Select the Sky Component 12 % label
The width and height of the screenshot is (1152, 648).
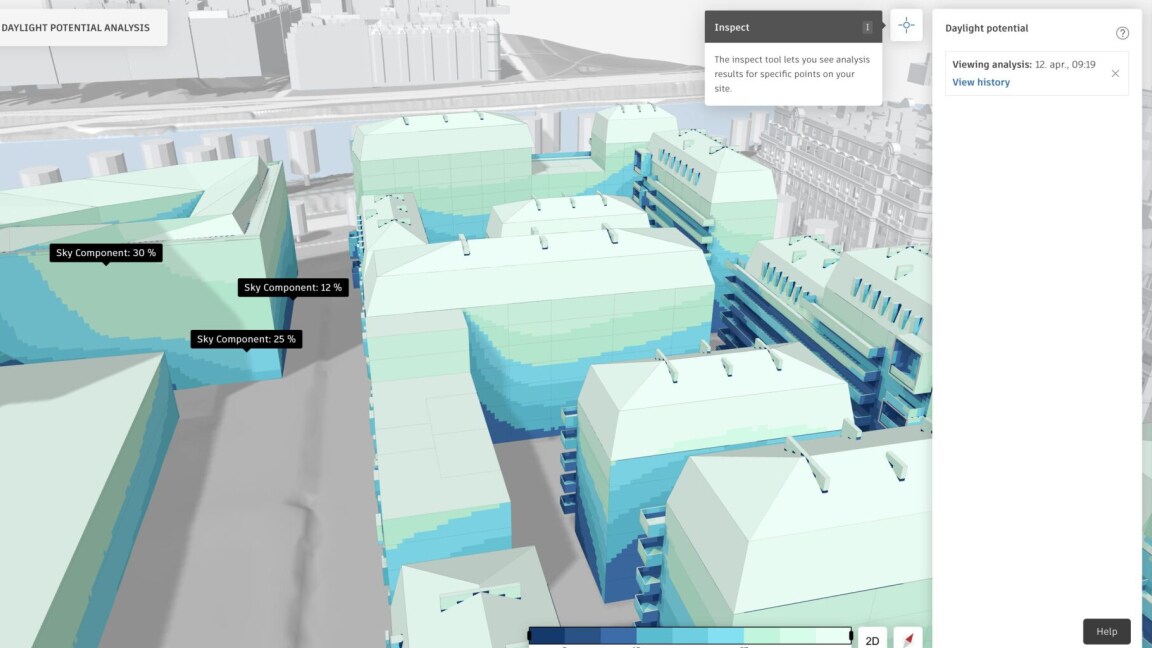293,287
